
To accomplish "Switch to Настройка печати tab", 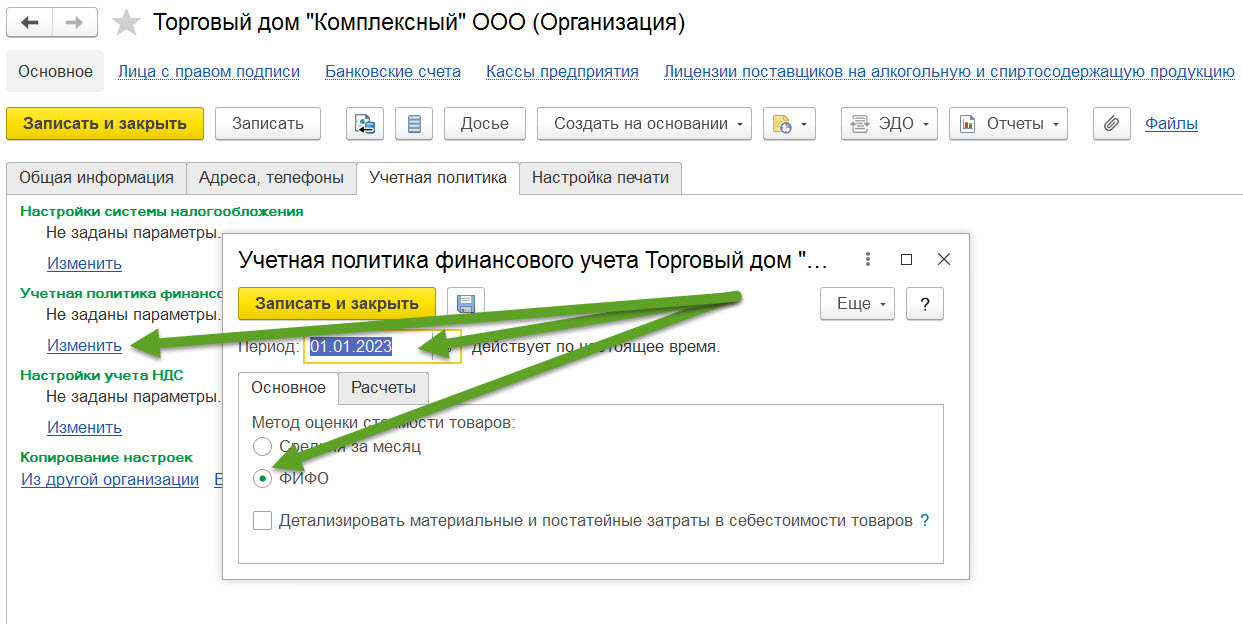I will coord(600,178).
